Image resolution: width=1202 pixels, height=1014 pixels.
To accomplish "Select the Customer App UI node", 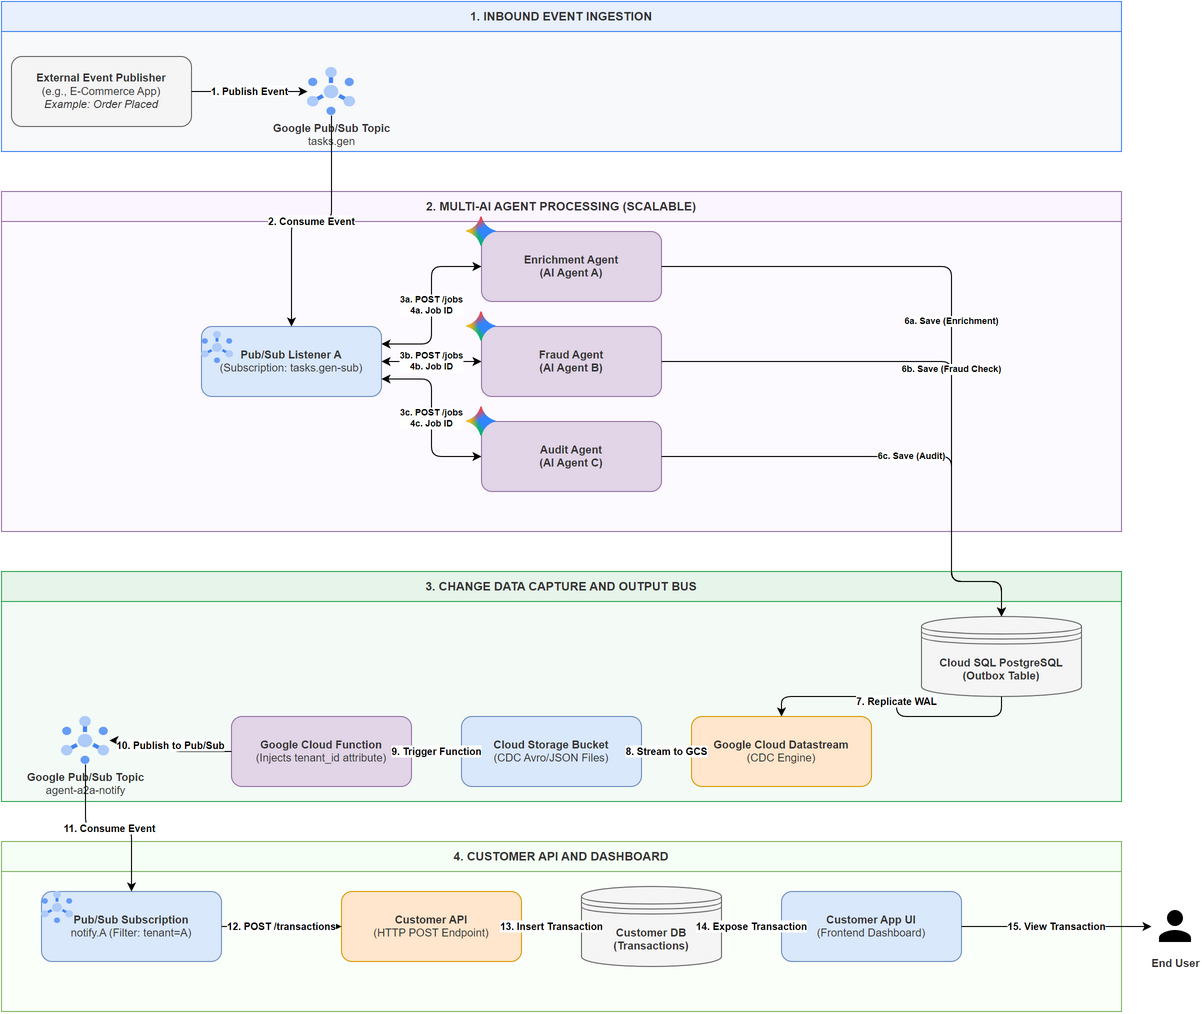I will click(871, 926).
